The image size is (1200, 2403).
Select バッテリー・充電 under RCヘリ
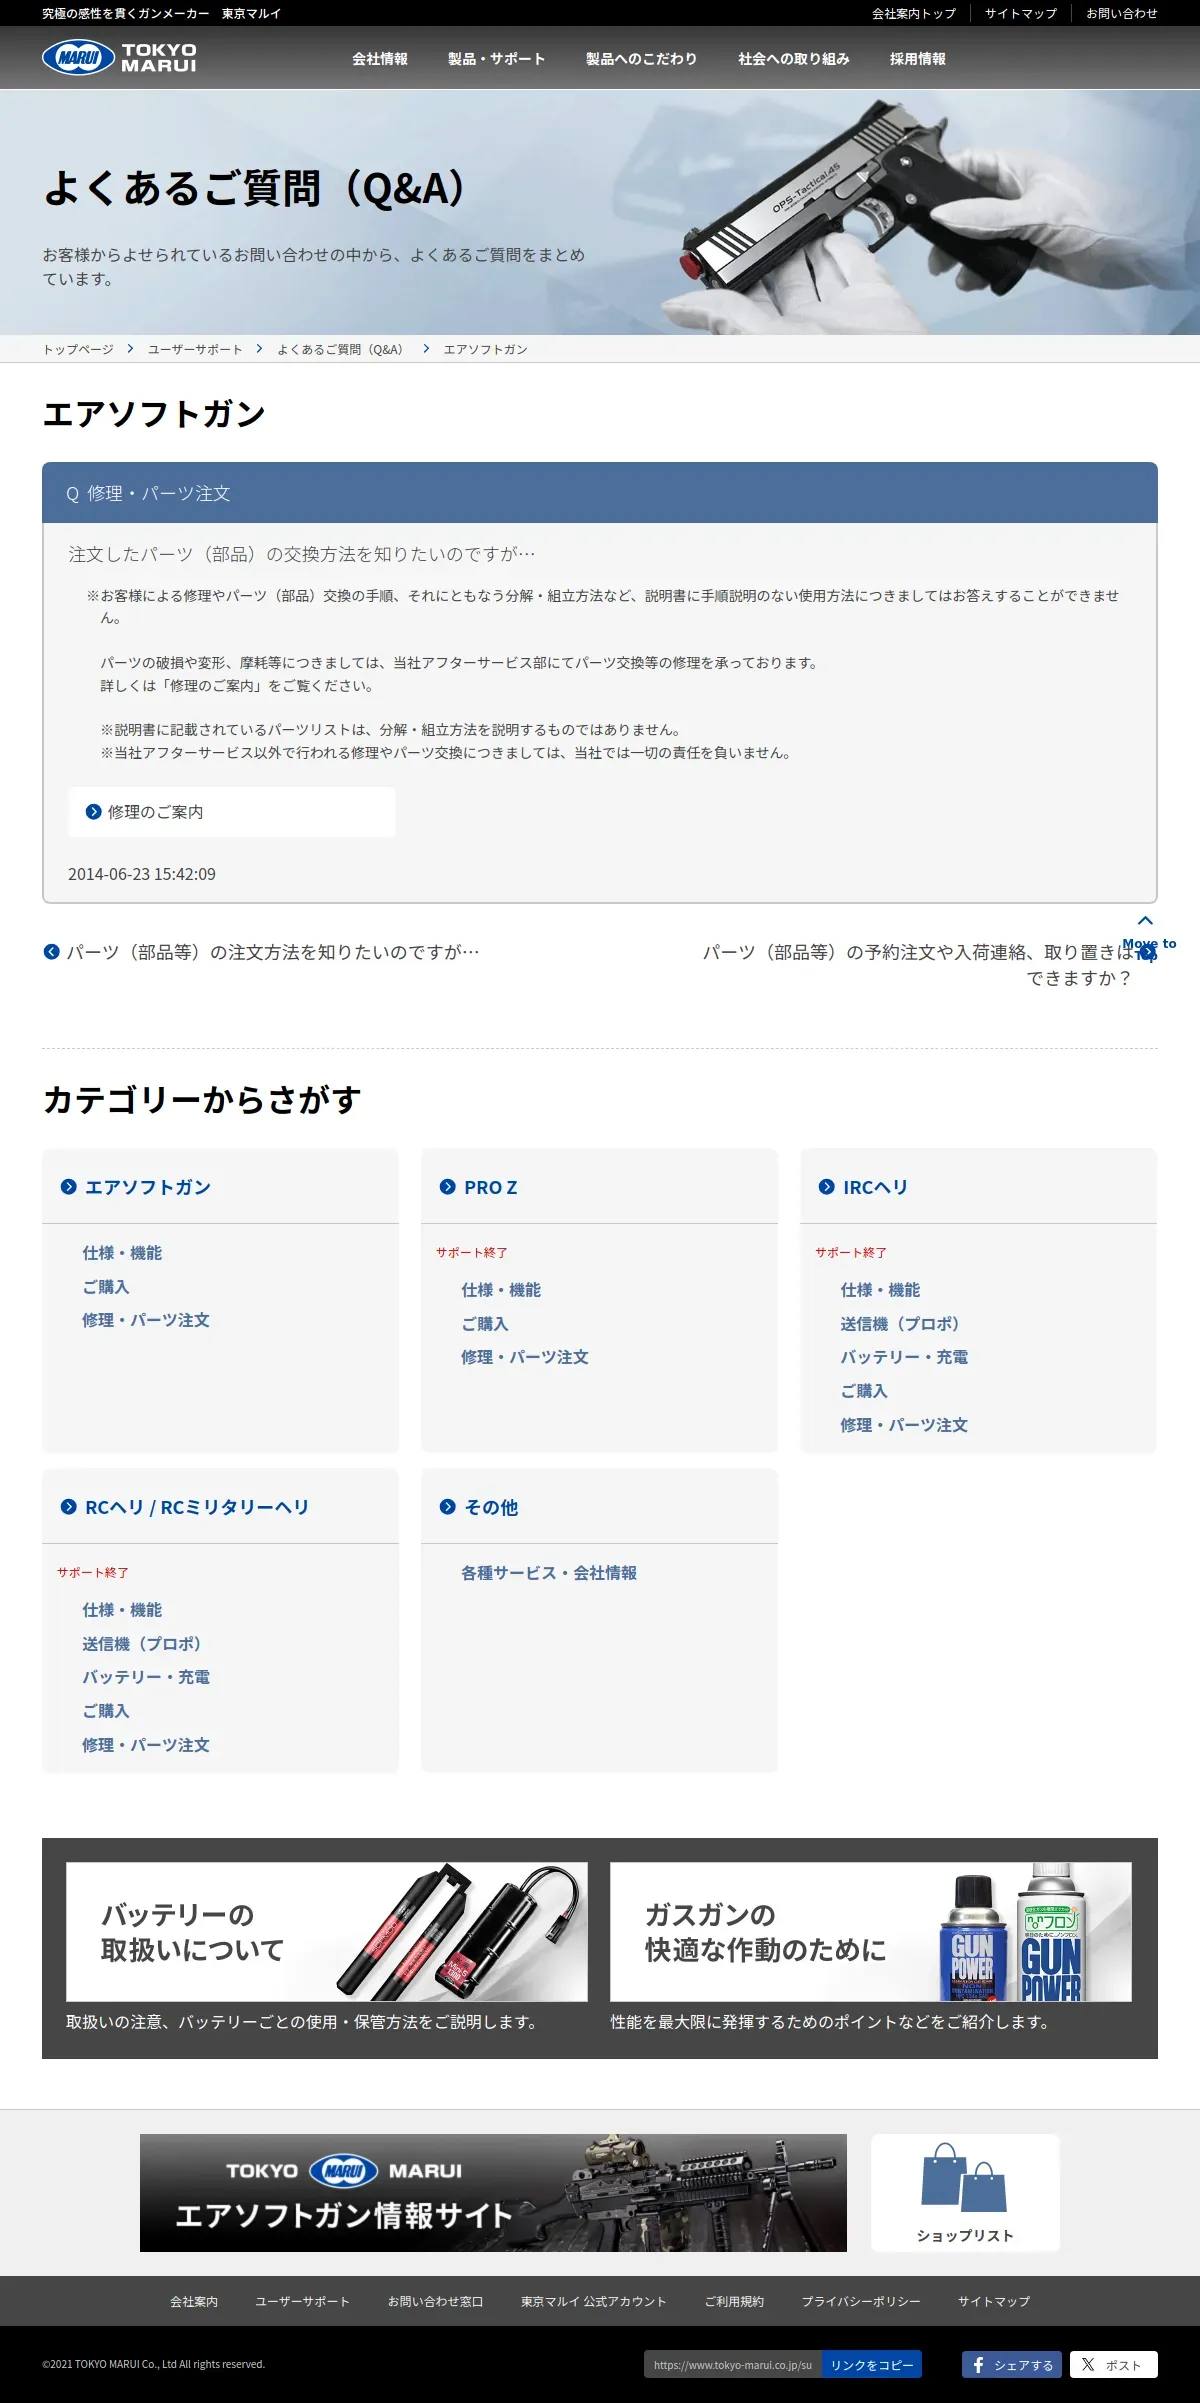pyautogui.click(x=146, y=1677)
